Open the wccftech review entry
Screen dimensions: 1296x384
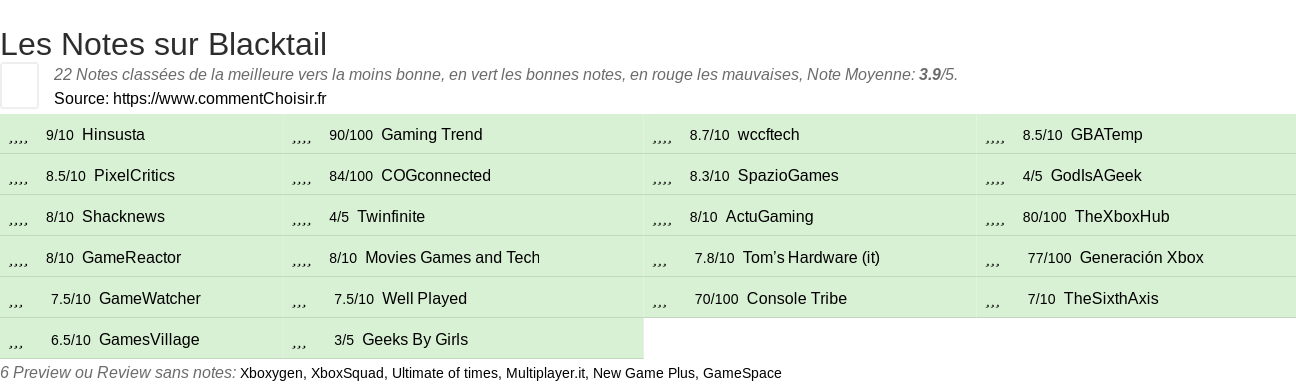click(768, 134)
